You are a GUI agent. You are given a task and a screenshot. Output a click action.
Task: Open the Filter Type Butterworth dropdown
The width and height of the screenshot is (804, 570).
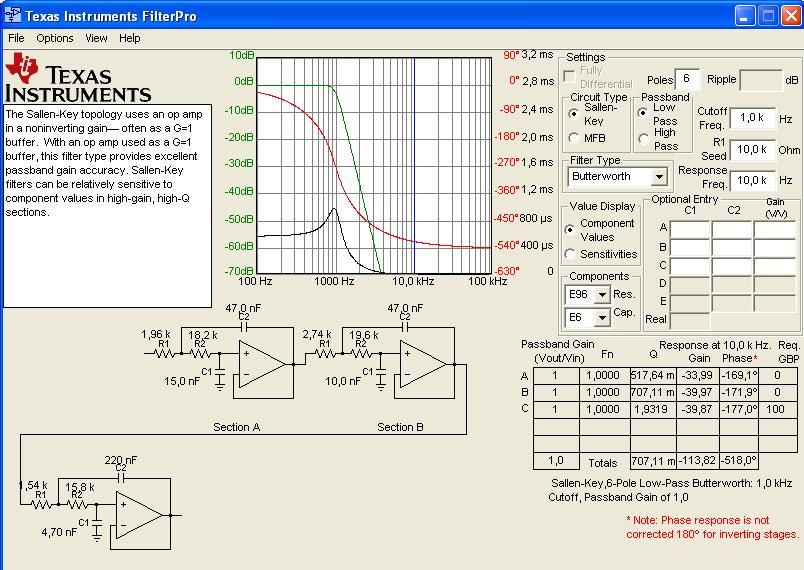pos(659,177)
